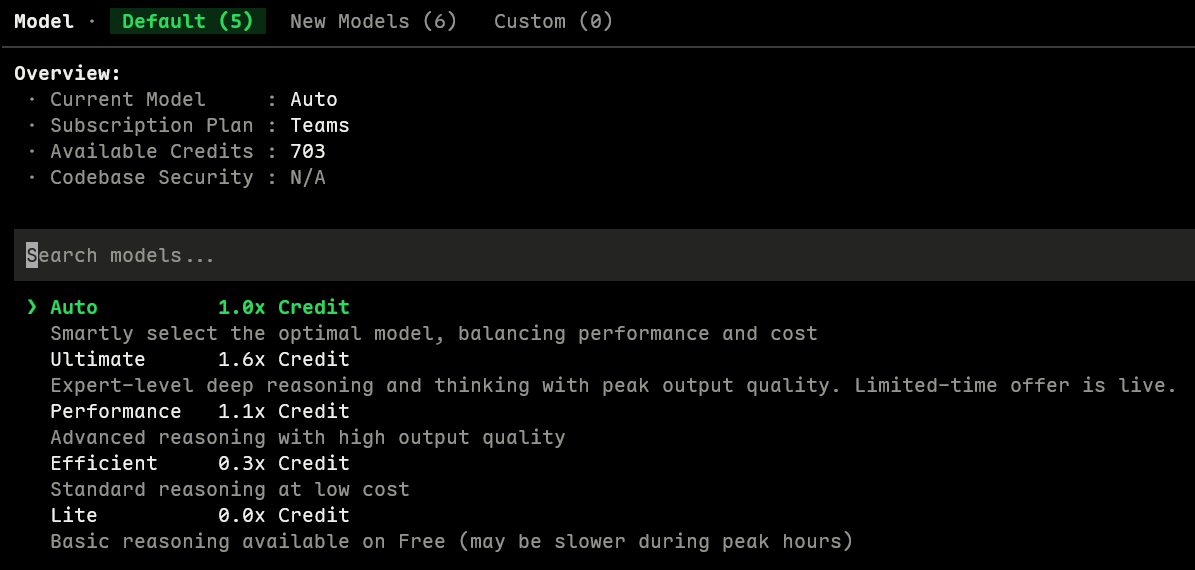Image resolution: width=1195 pixels, height=570 pixels.
Task: Click the Subscription Plan value Teams
Action: click(319, 126)
